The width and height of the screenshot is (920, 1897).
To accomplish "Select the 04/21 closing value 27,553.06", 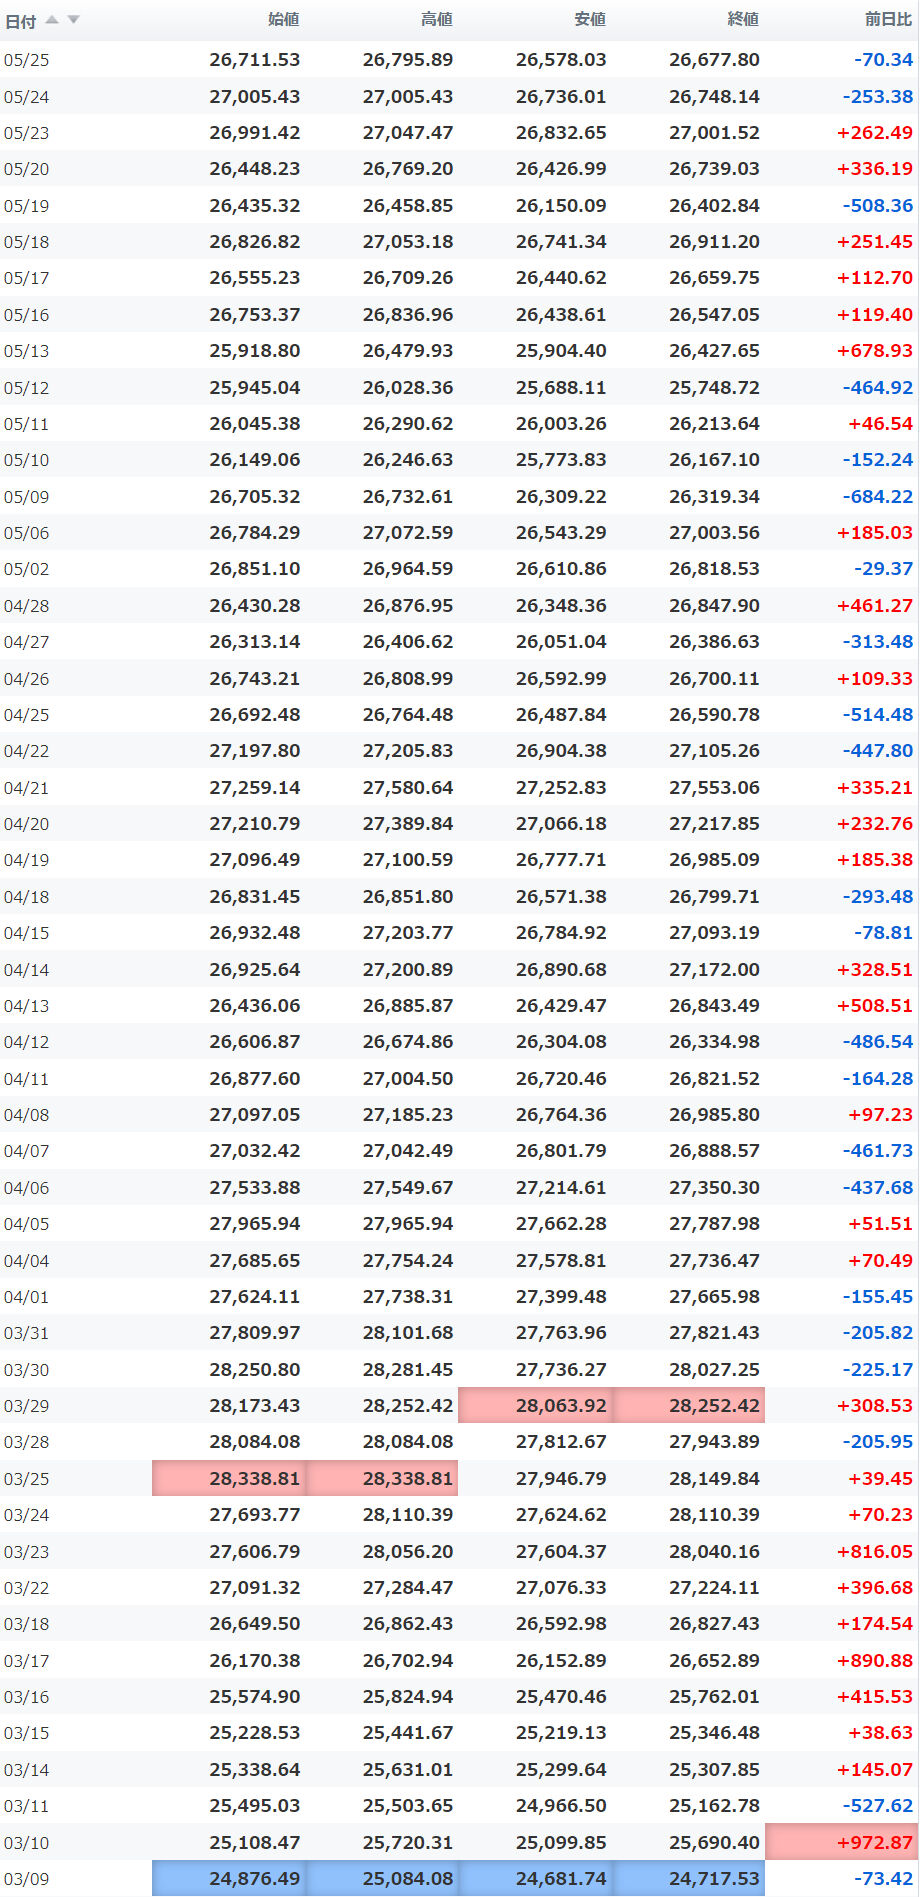I will click(714, 788).
